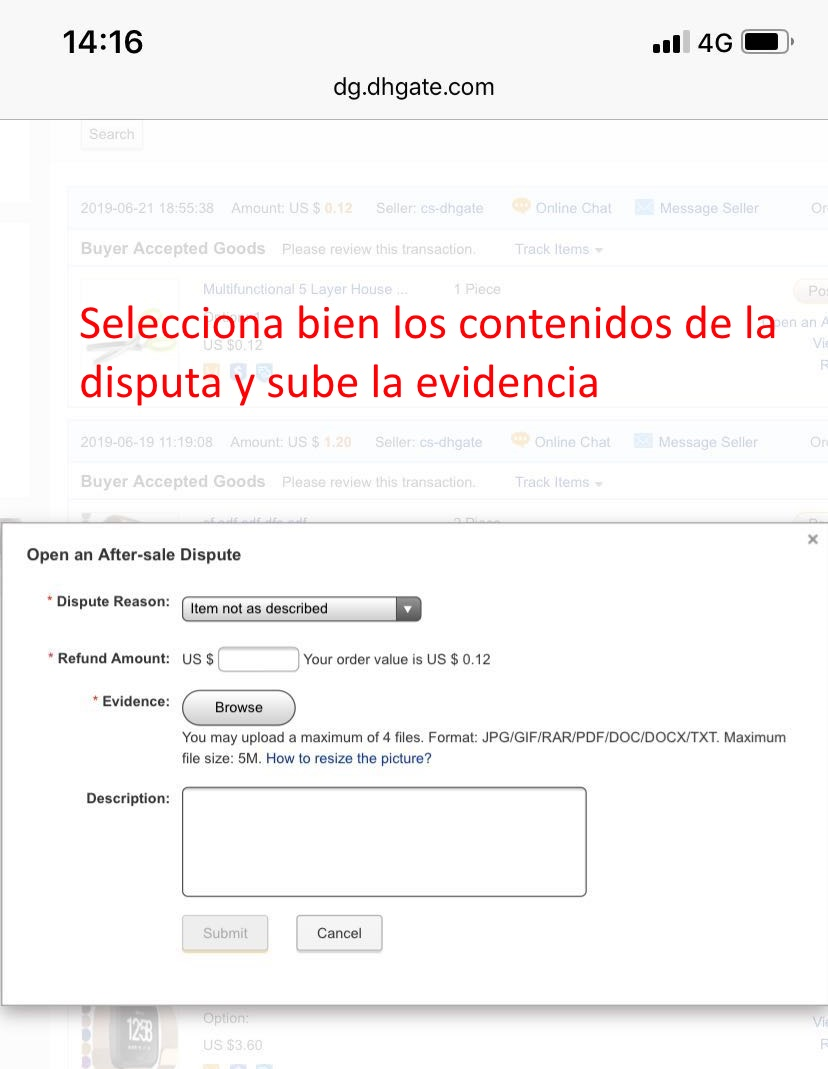Click the Refund Amount input field
Screen dimensions: 828x1069
click(x=258, y=659)
